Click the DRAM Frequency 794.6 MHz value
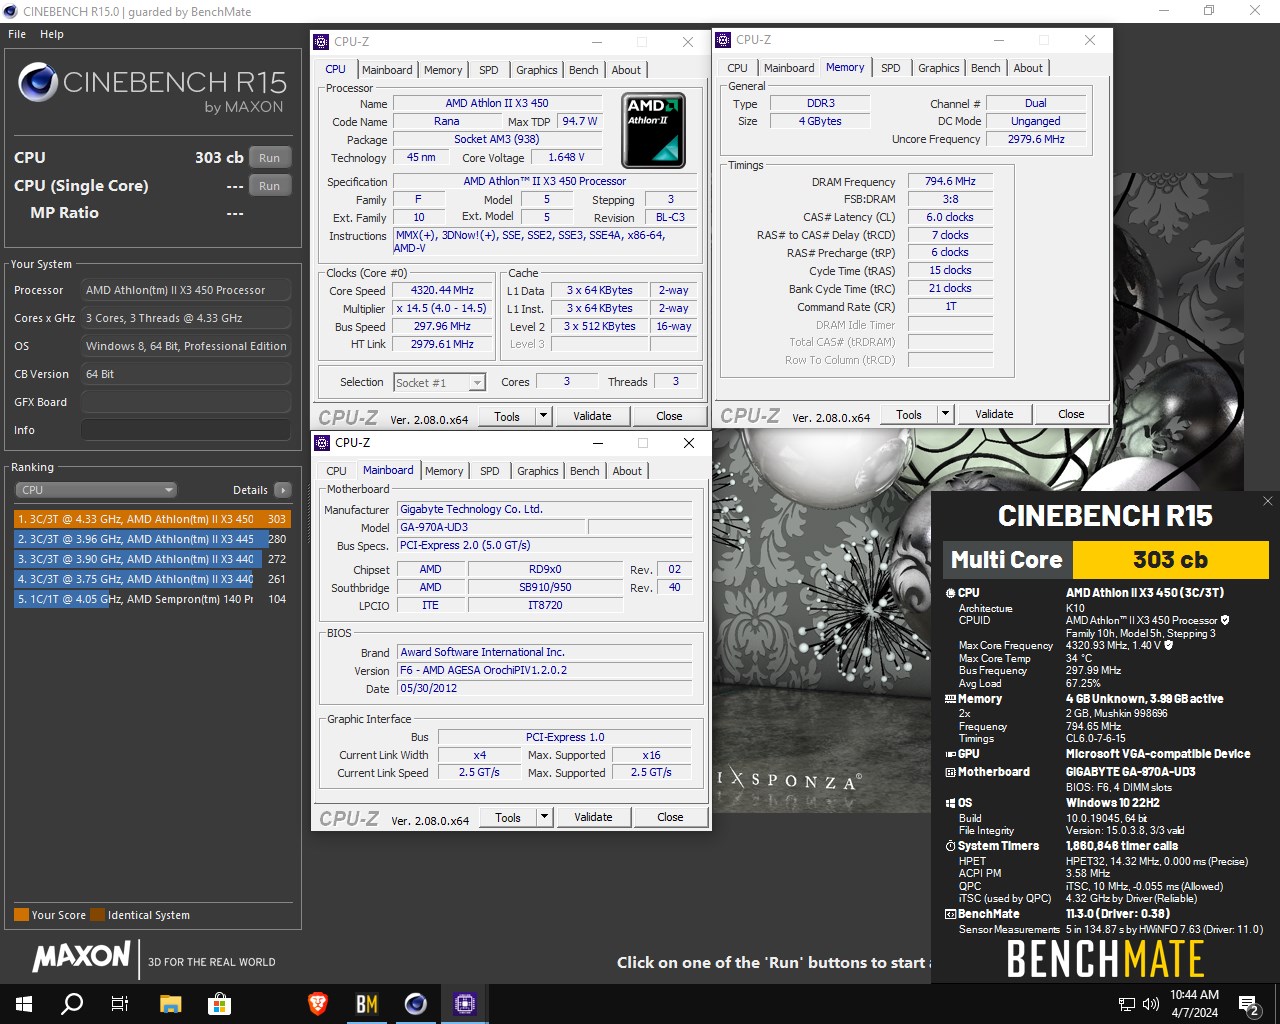The height and width of the screenshot is (1024, 1280). 950,181
